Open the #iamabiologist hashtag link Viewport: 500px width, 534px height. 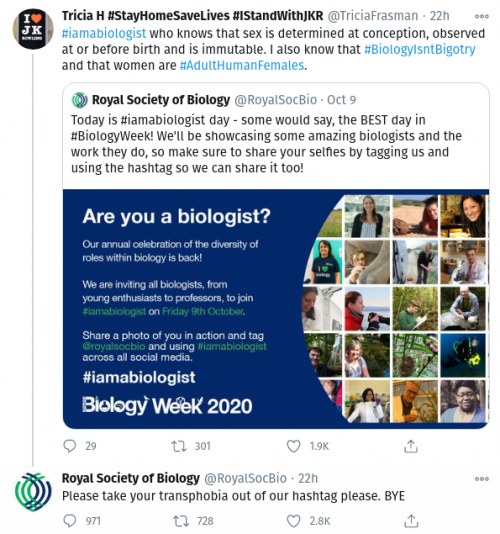click(x=104, y=33)
